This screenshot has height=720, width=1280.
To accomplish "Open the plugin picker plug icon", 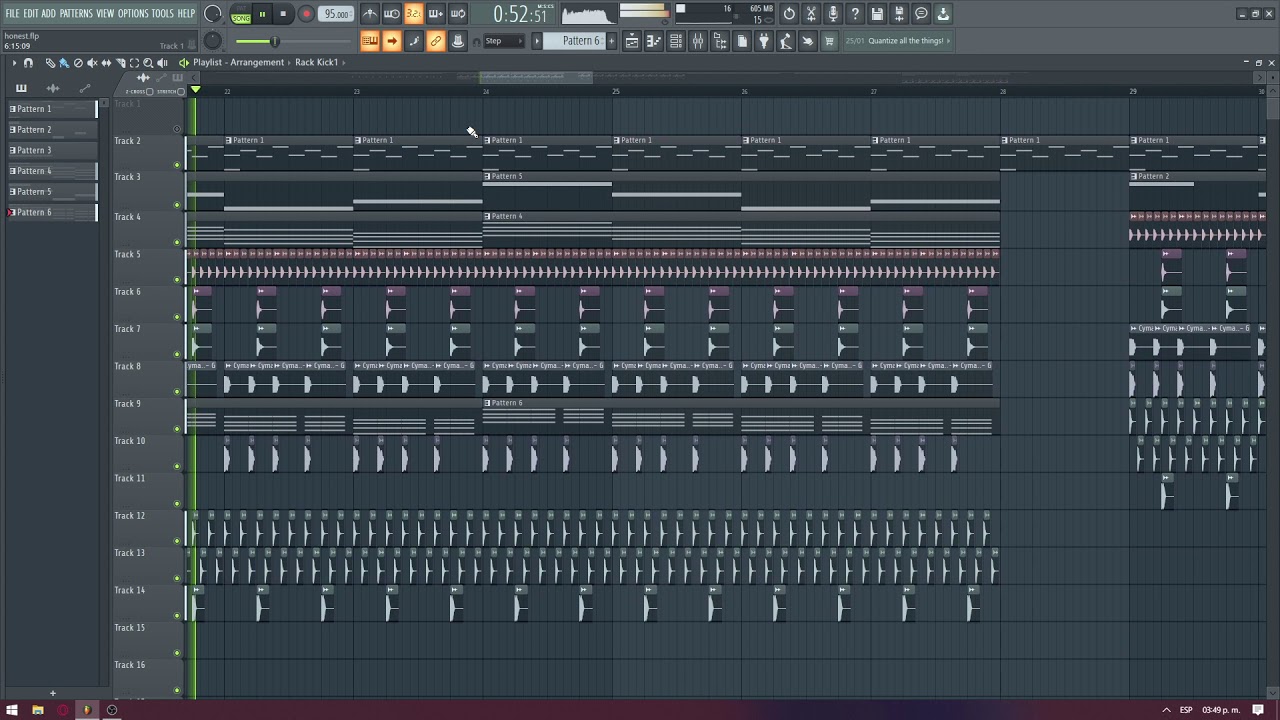I will pos(764,41).
